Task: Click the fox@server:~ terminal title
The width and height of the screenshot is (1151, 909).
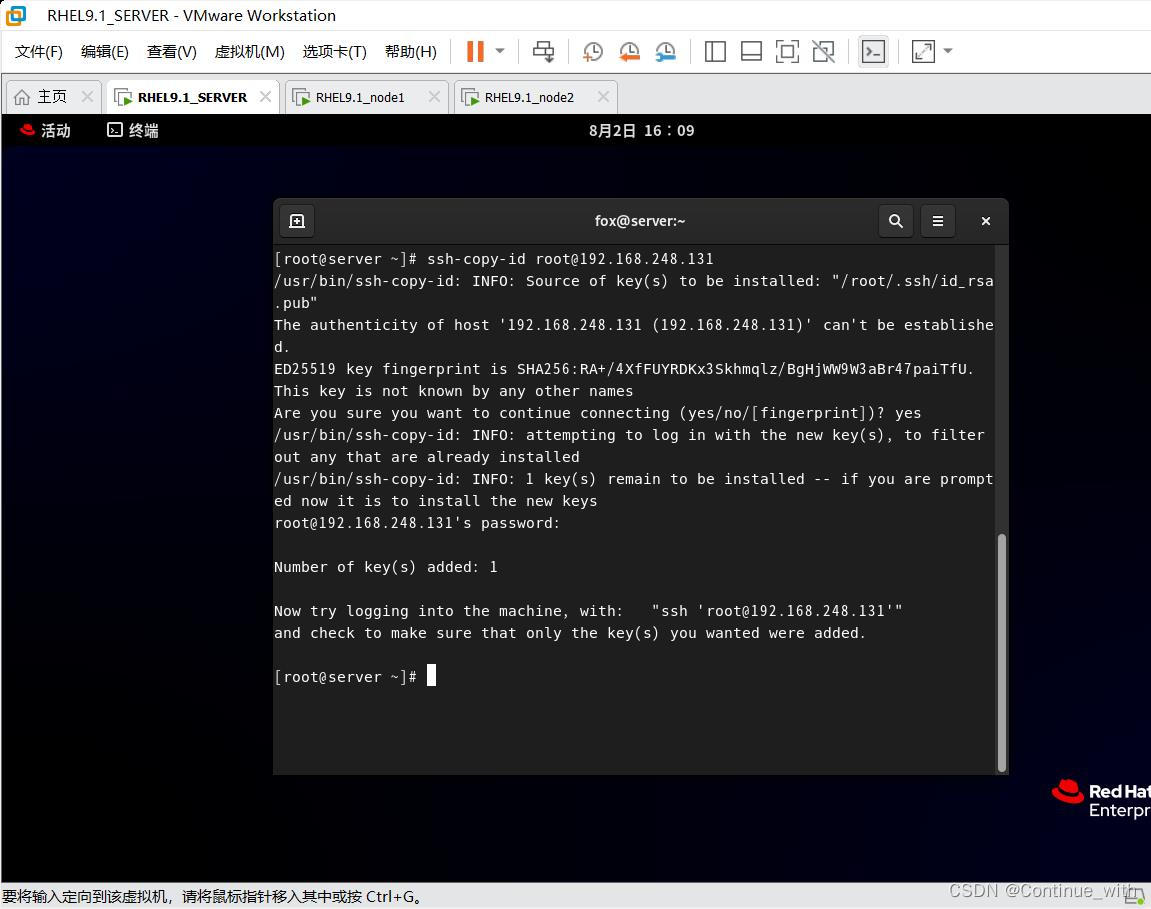Action: tap(640, 221)
